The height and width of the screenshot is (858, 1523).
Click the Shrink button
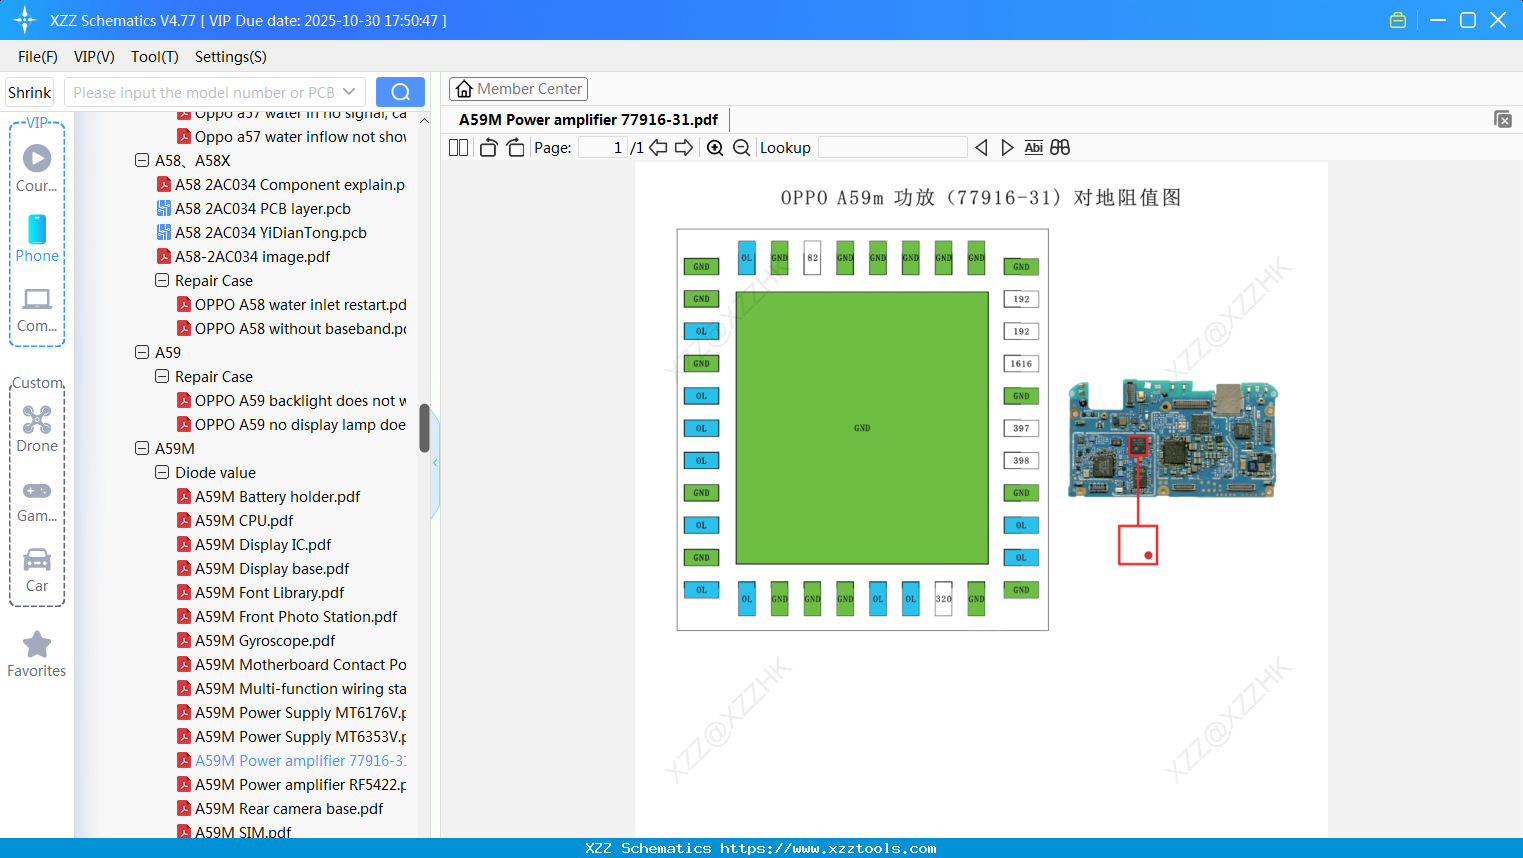(30, 93)
